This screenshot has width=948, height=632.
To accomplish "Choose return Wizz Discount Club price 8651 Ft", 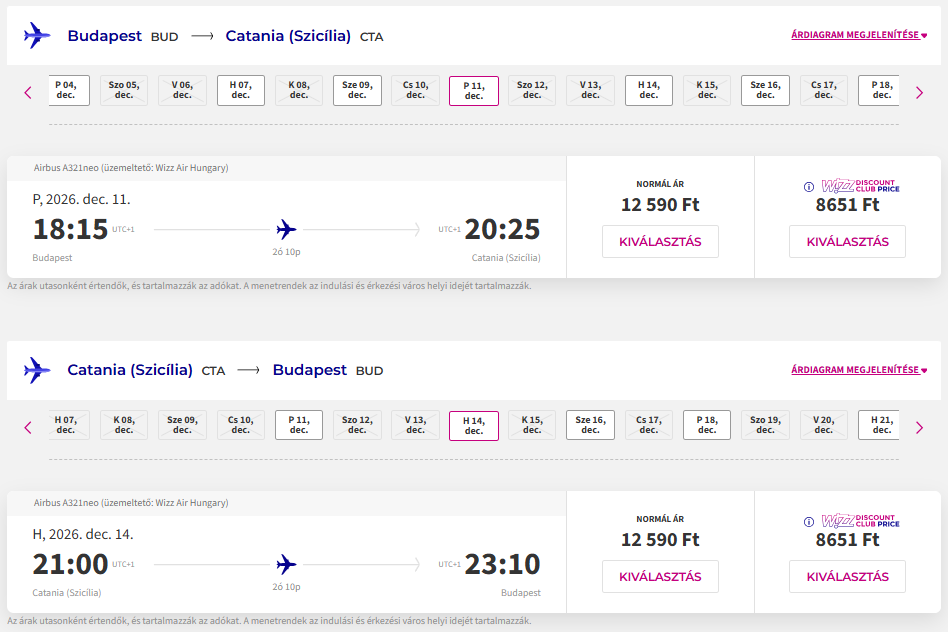I will click(x=847, y=576).
